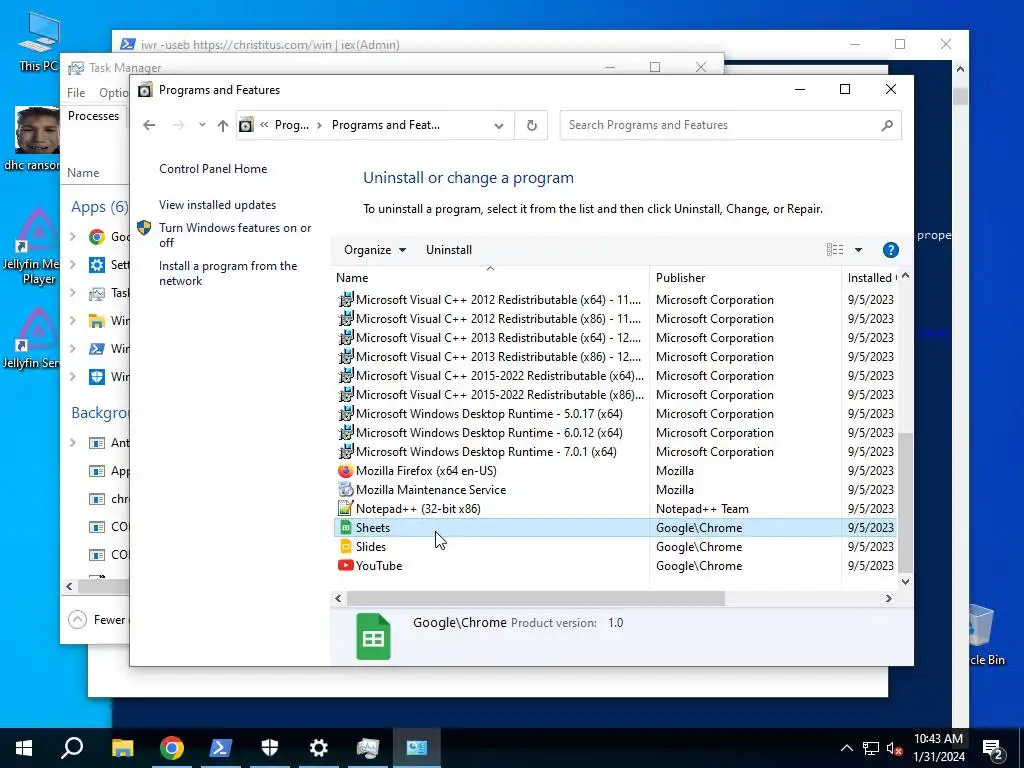
Task: Open Windows Start menu
Action: [x=24, y=748]
